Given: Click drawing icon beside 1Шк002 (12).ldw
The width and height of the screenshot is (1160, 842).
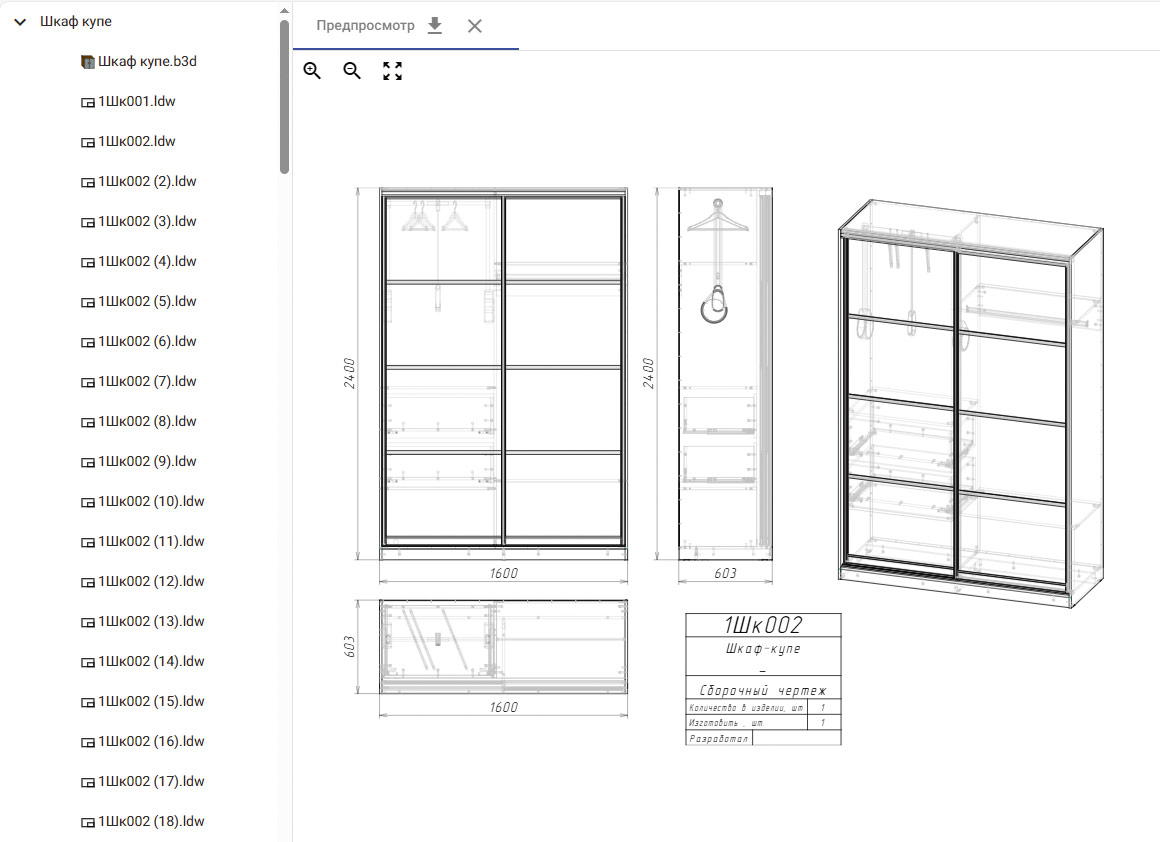Looking at the screenshot, I should click(87, 582).
